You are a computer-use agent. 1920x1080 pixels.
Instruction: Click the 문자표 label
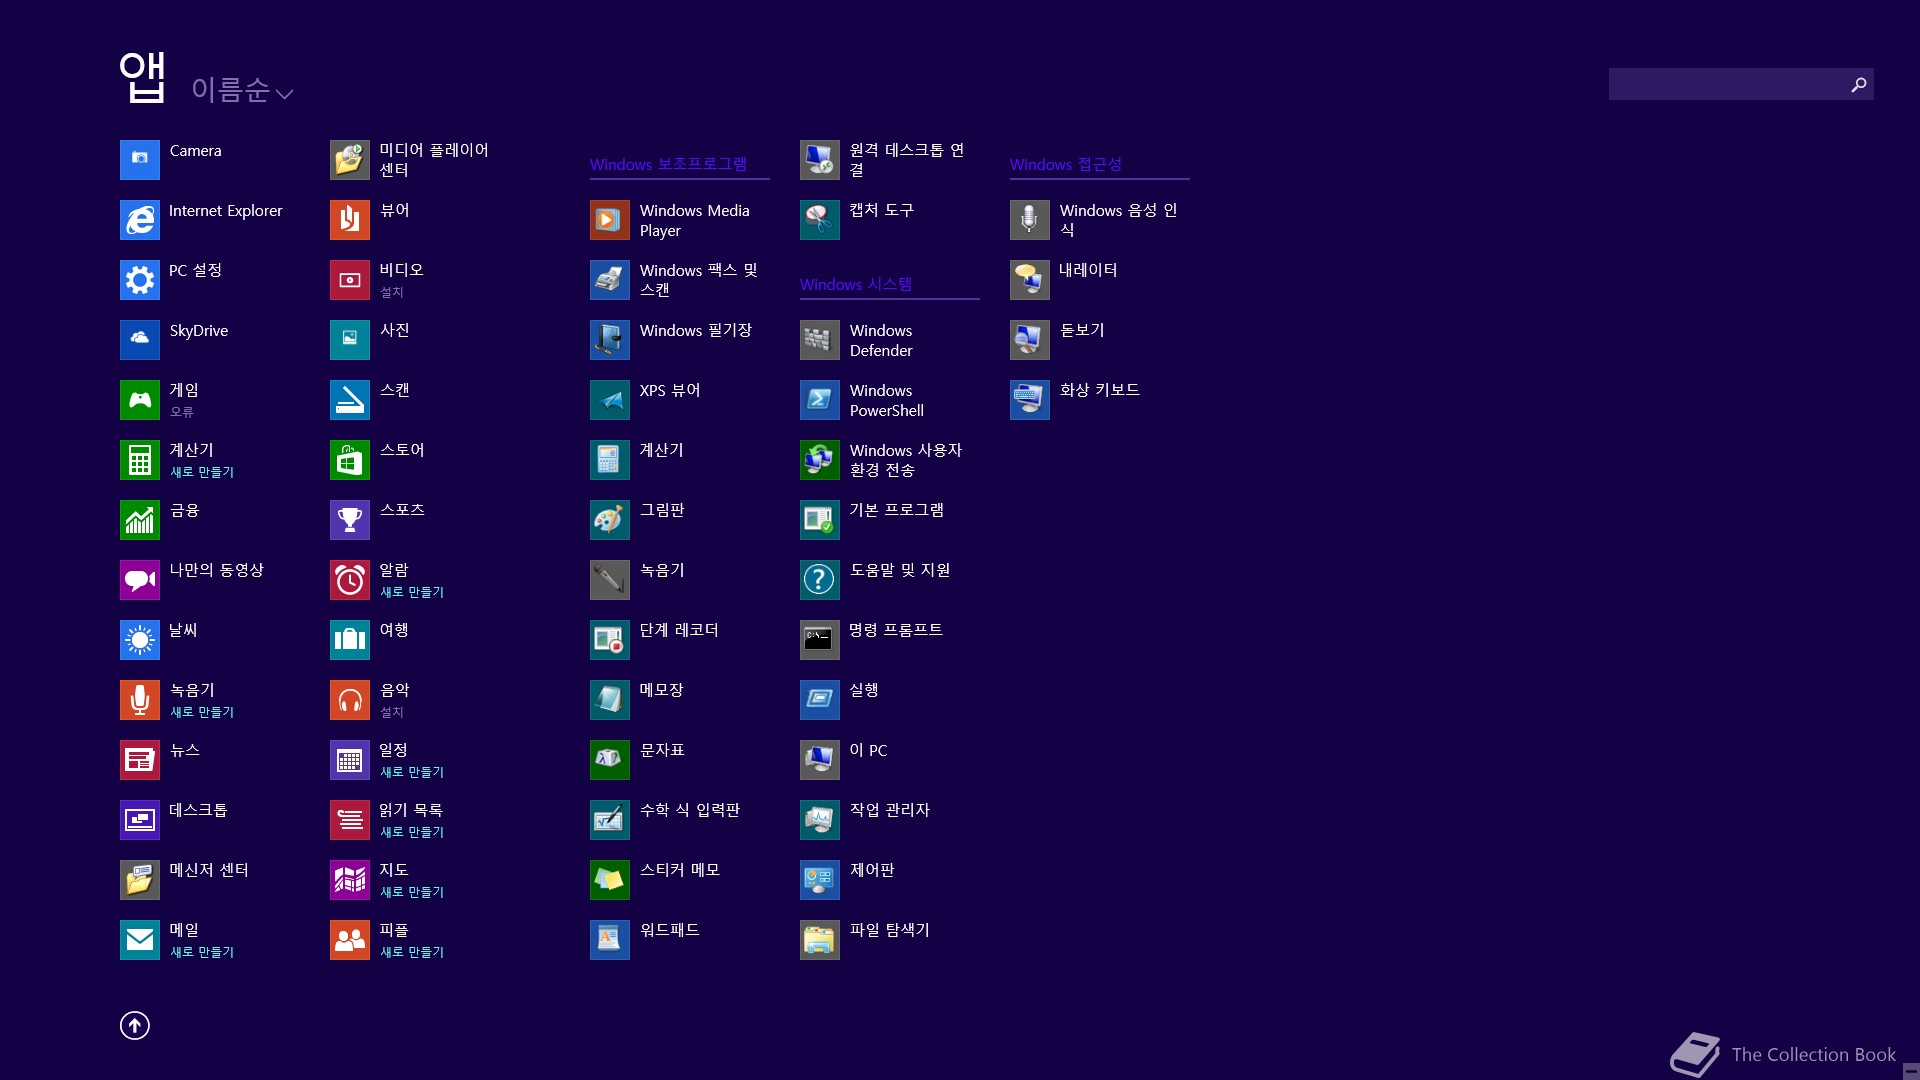point(662,750)
